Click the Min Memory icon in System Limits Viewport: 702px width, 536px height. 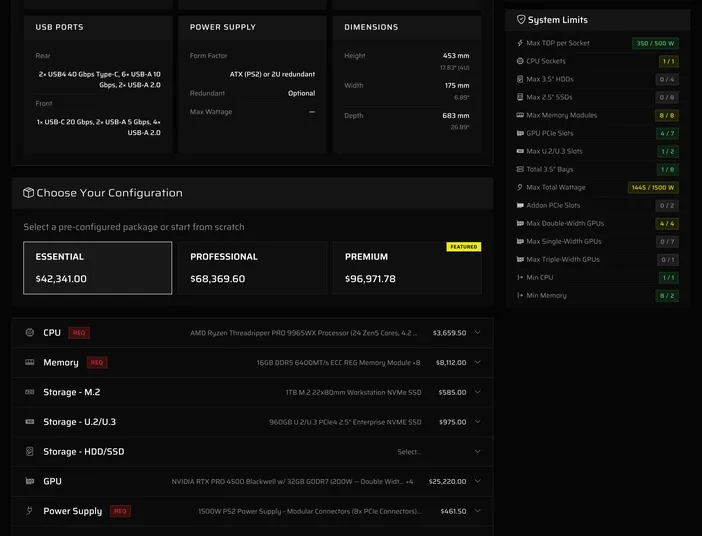tap(520, 295)
